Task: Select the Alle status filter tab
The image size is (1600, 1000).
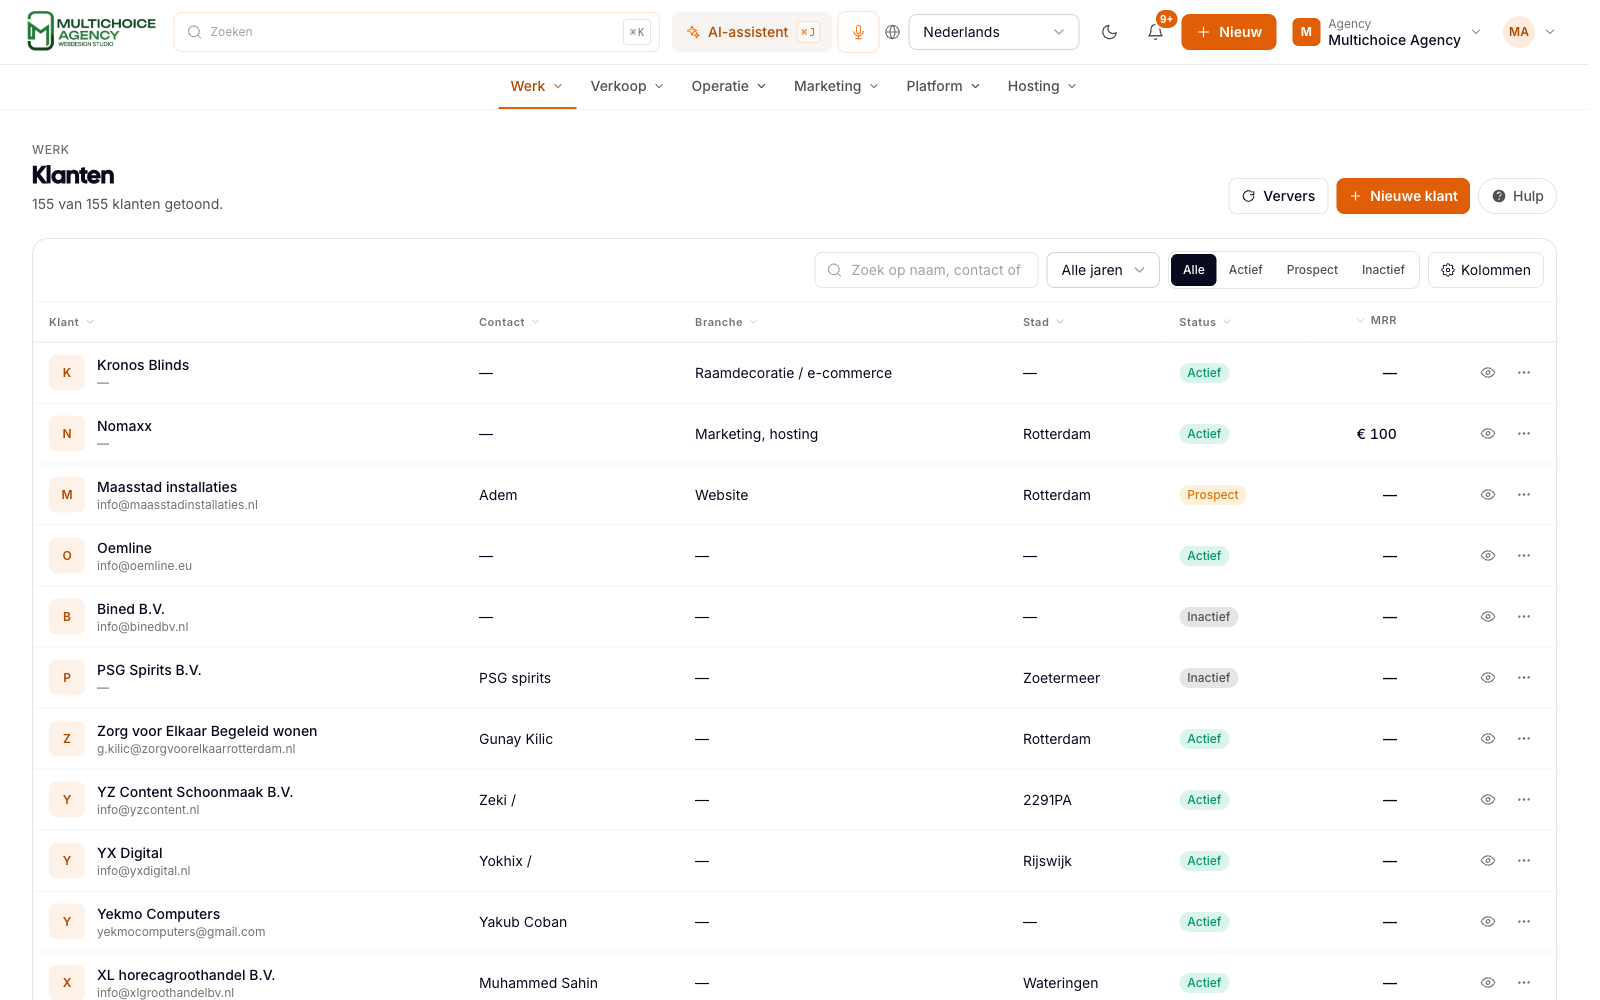Action: tap(1194, 270)
